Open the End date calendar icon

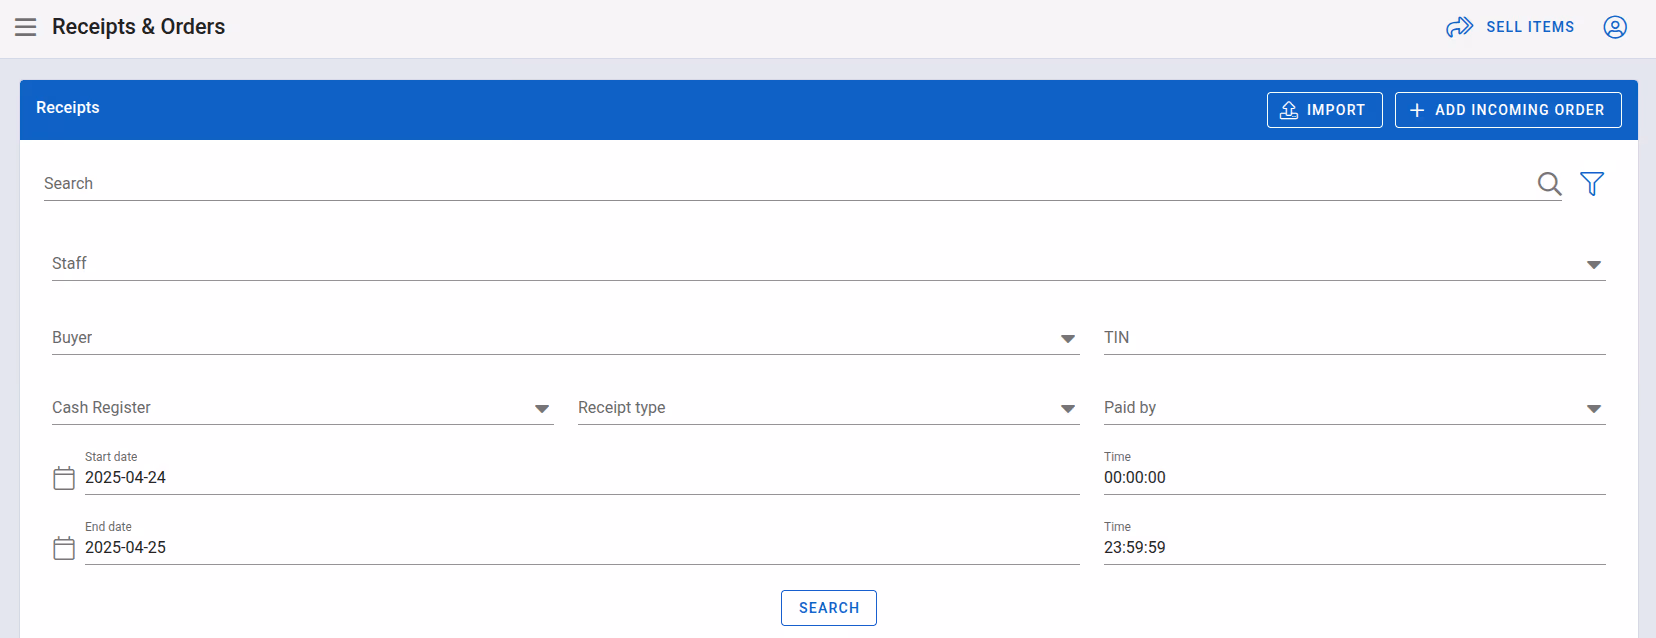click(x=64, y=548)
